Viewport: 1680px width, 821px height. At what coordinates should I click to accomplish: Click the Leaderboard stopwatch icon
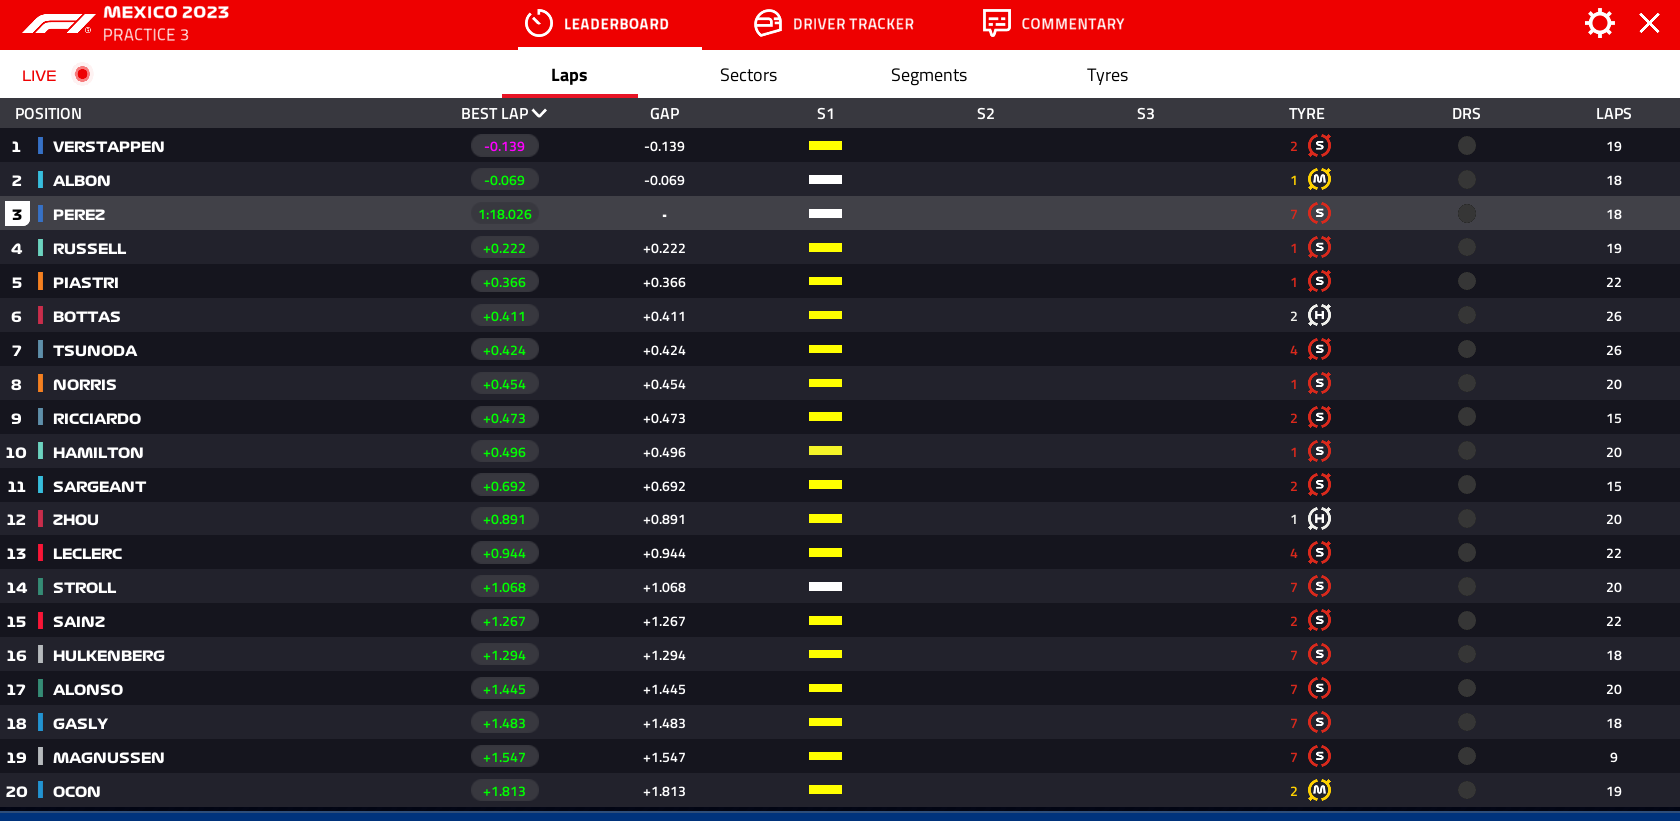(x=539, y=23)
